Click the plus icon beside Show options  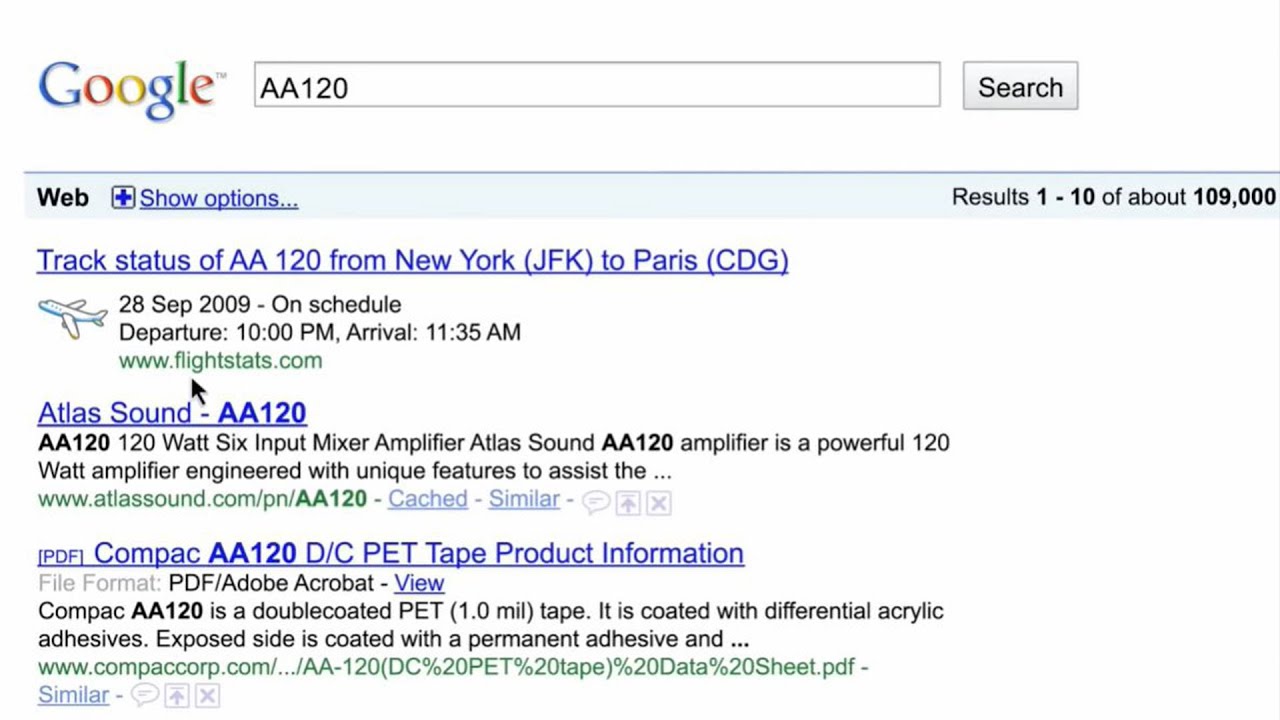[x=123, y=198]
